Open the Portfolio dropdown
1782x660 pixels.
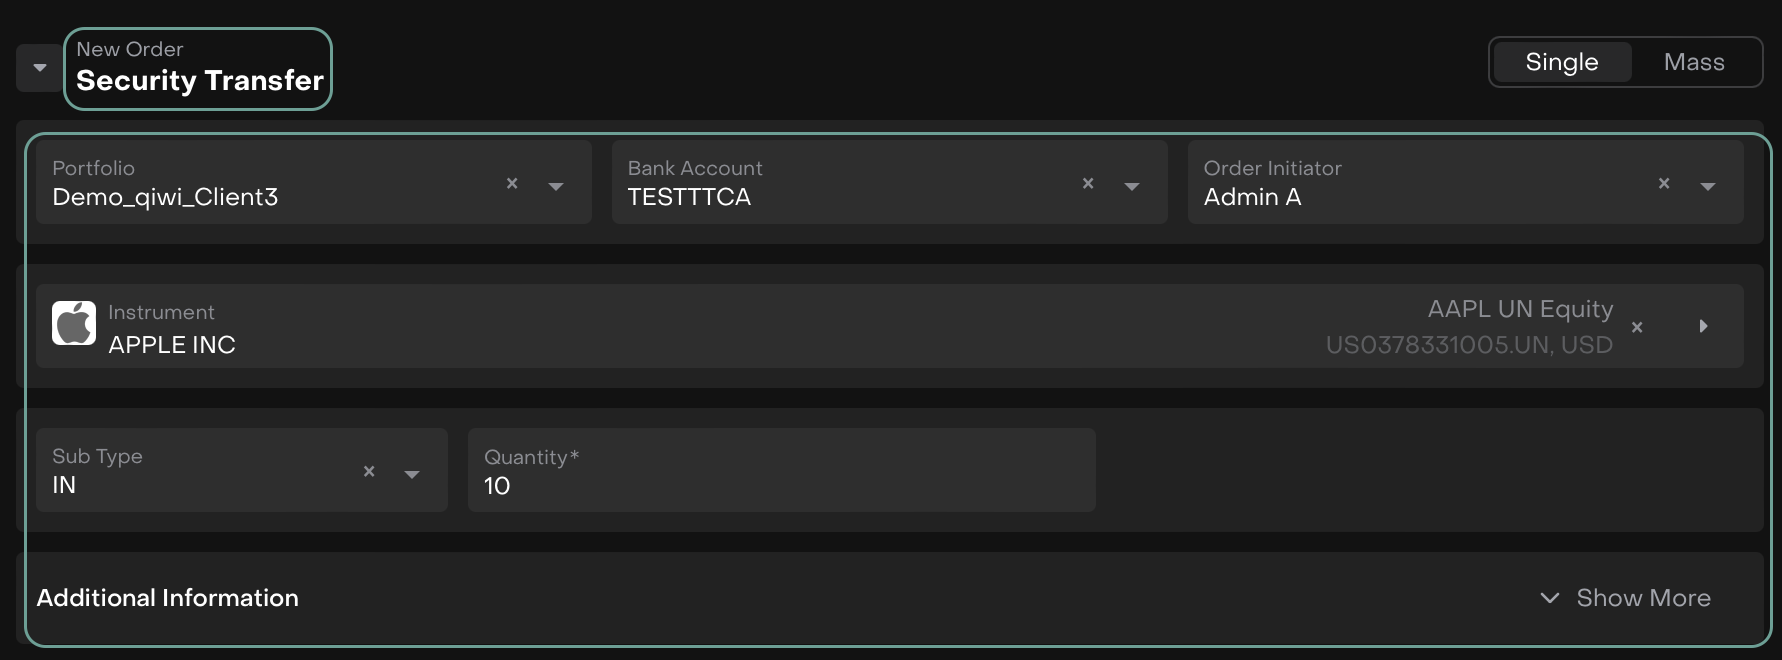coord(556,186)
